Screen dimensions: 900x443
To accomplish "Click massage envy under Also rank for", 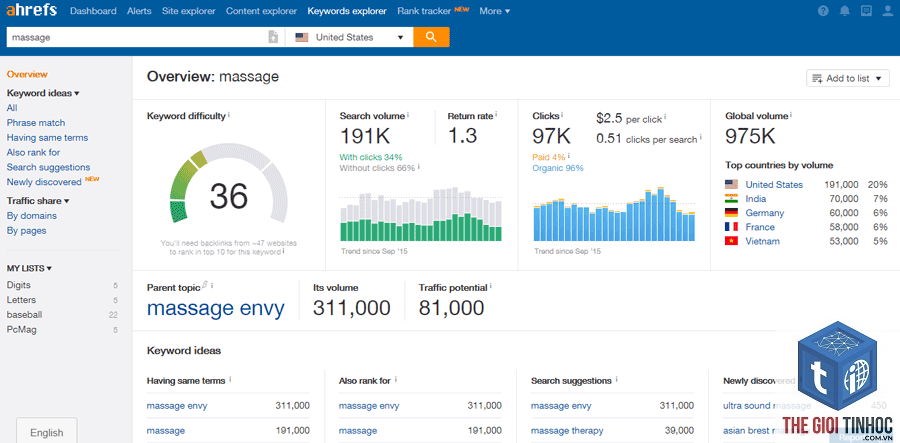I will tap(369, 406).
